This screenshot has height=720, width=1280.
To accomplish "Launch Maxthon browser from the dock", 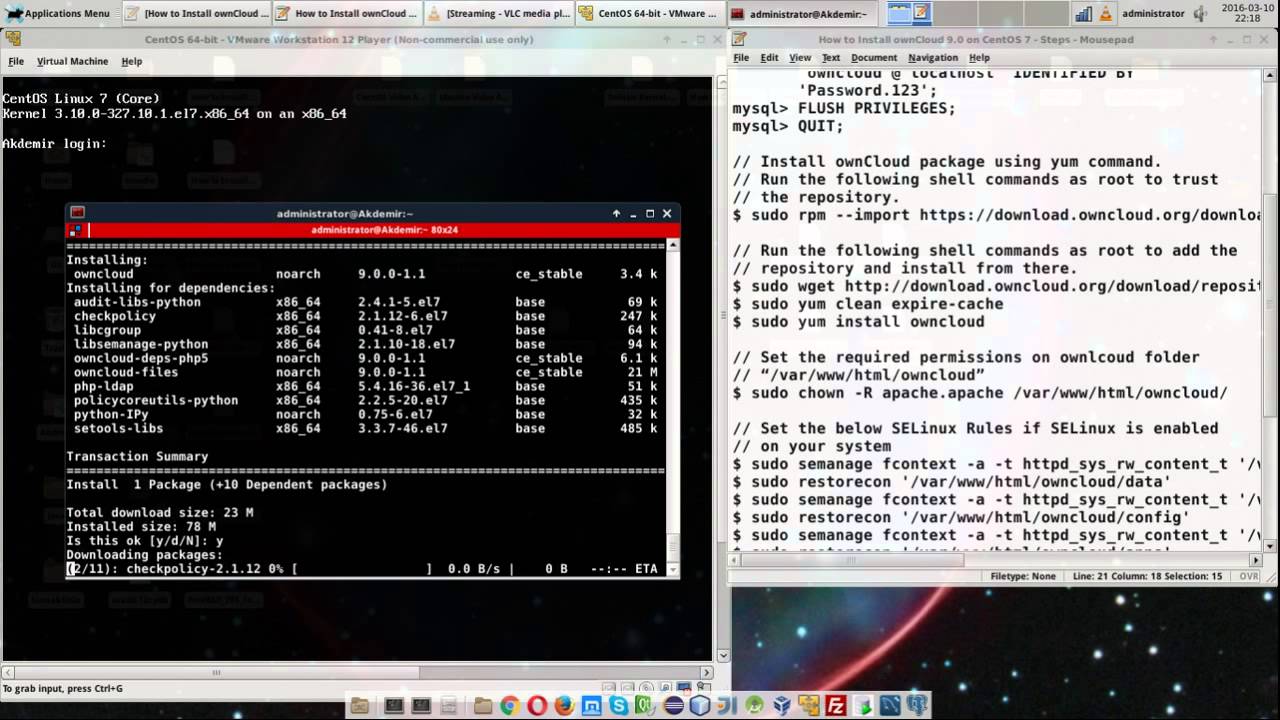I will click(591, 705).
